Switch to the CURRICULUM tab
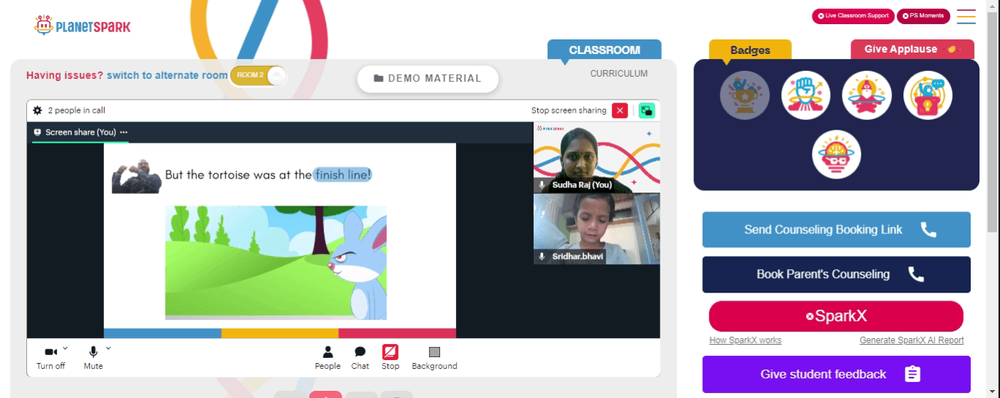This screenshot has width=1000, height=398. coord(619,73)
